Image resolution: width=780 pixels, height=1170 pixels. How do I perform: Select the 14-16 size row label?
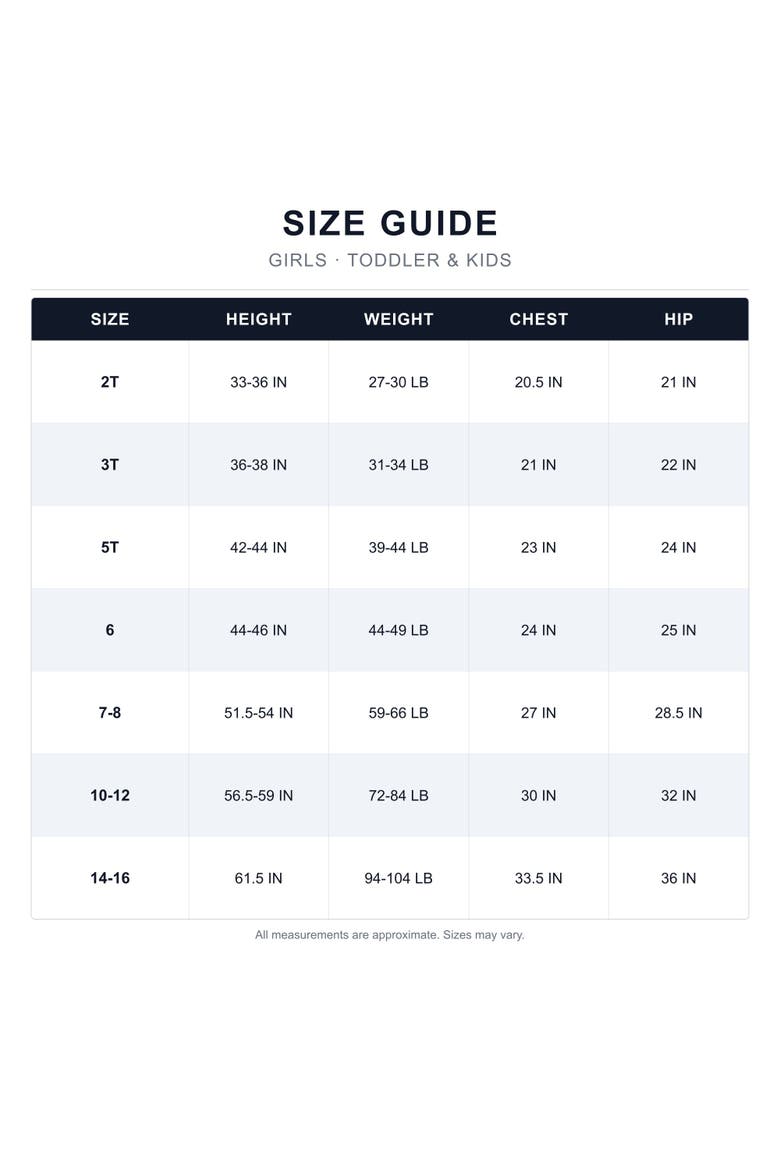[x=110, y=878]
